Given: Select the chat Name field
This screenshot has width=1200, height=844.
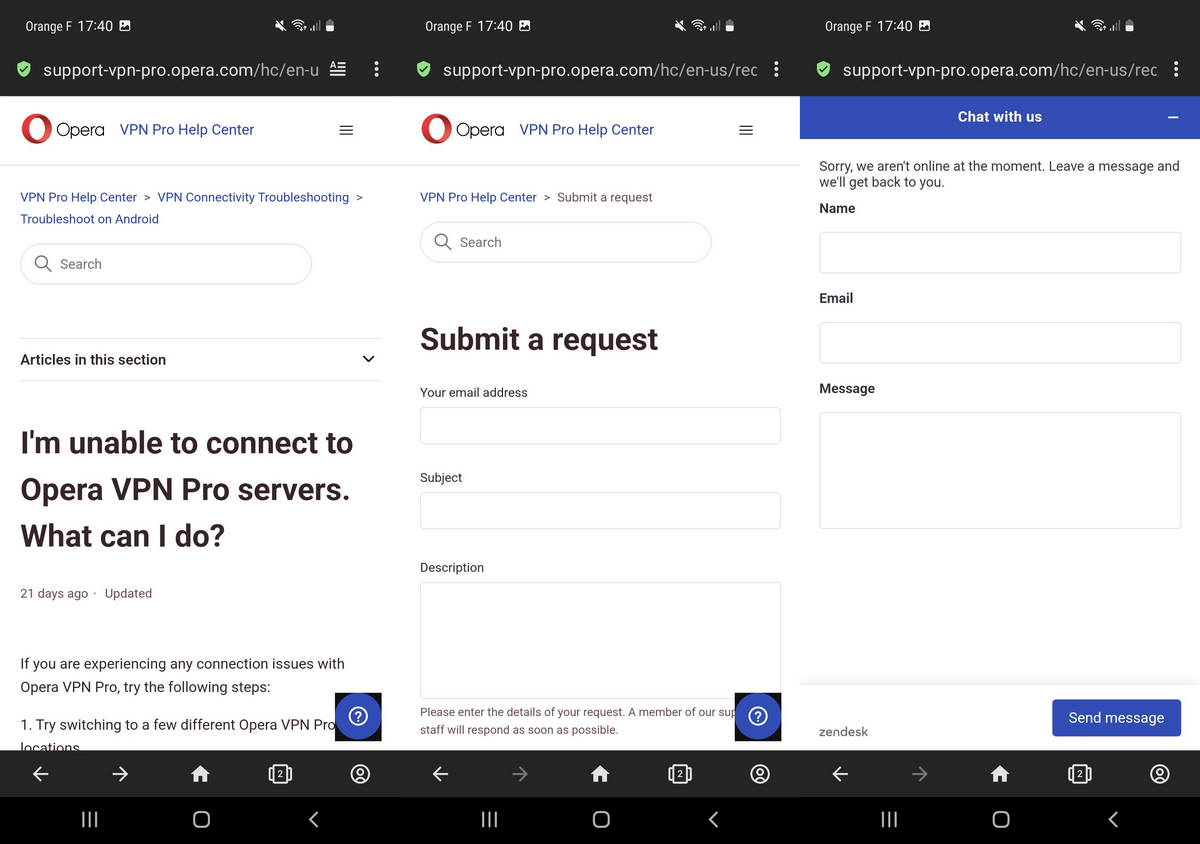Looking at the screenshot, I should [x=1000, y=252].
